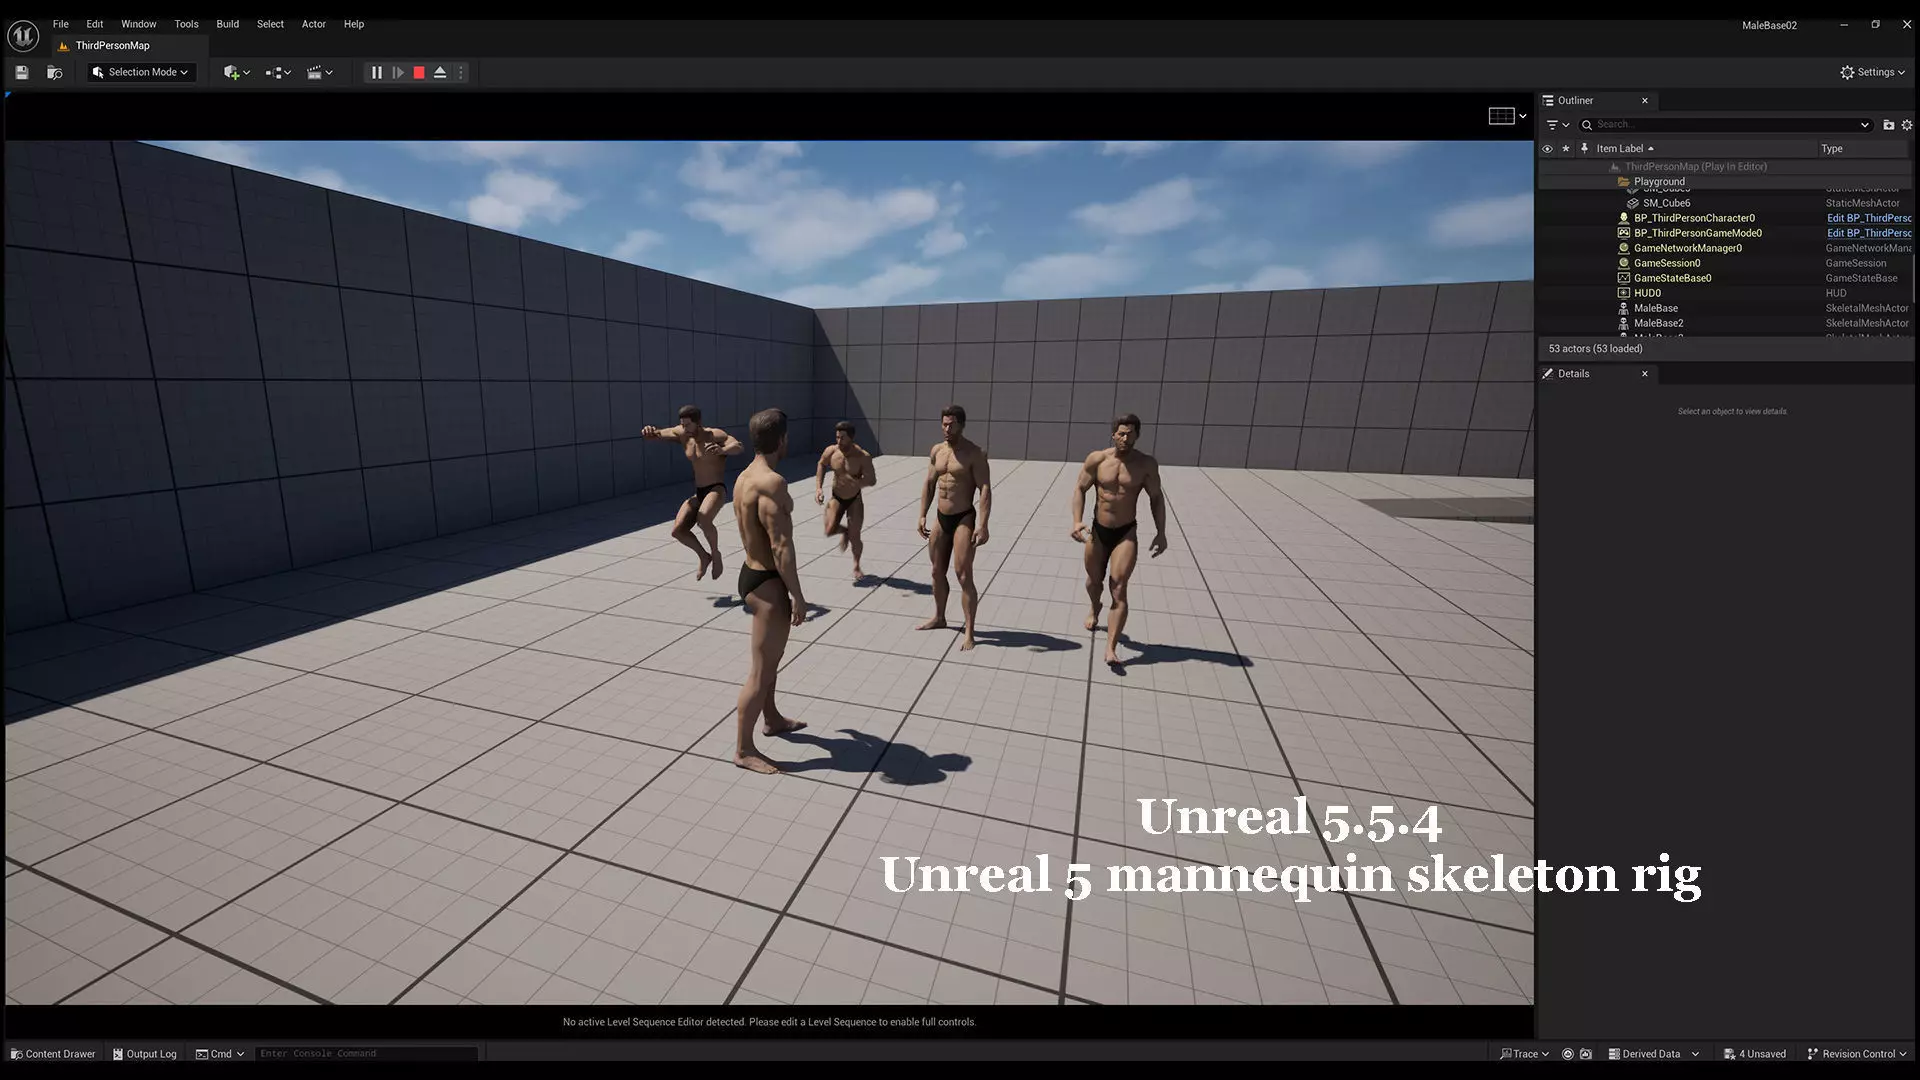Eject from the player controller
This screenshot has height=1080, width=1920.
pyautogui.click(x=440, y=72)
